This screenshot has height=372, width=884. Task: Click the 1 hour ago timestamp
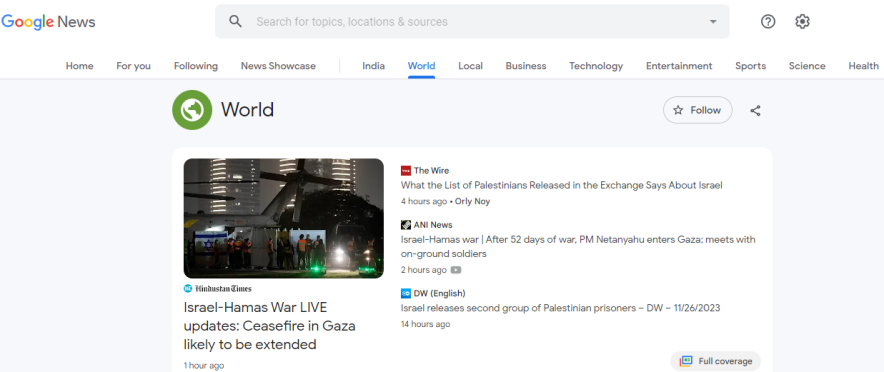[x=204, y=366]
